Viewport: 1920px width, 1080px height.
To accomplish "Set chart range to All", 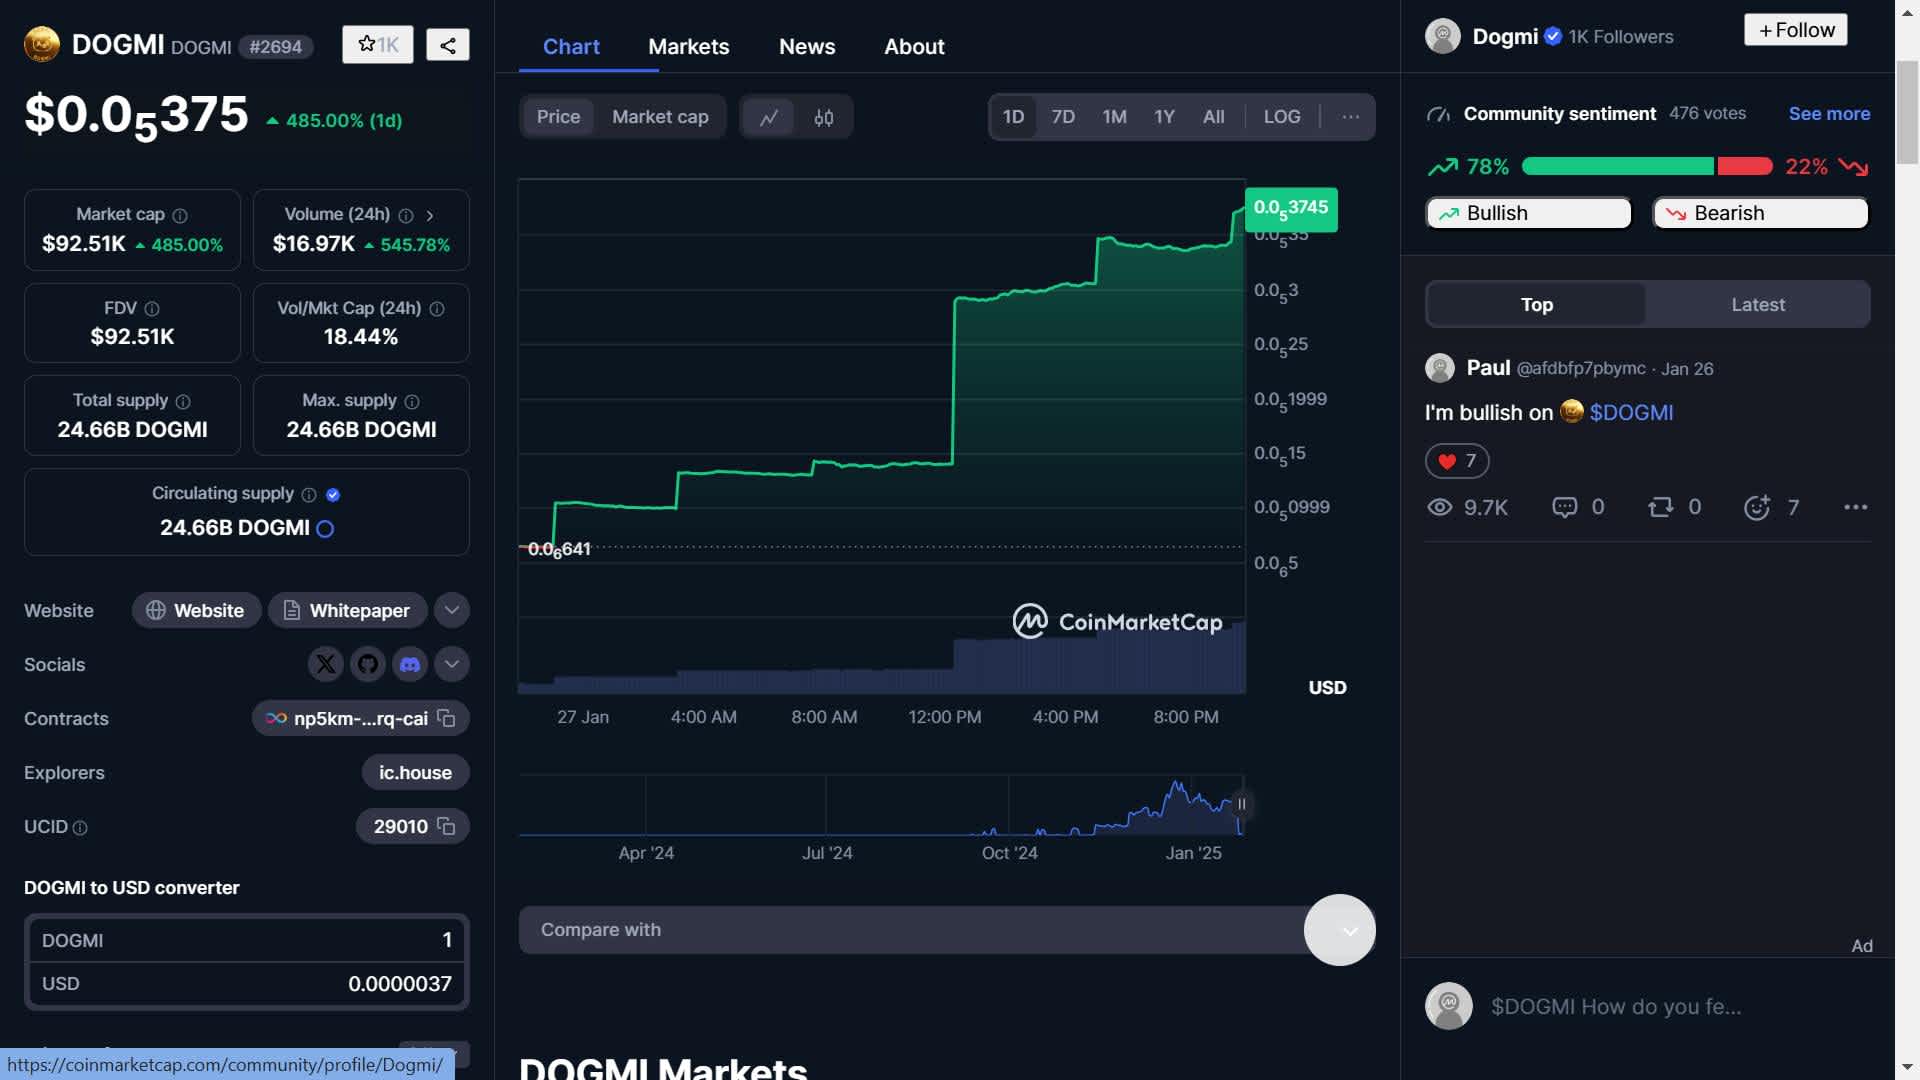I will click(x=1213, y=117).
